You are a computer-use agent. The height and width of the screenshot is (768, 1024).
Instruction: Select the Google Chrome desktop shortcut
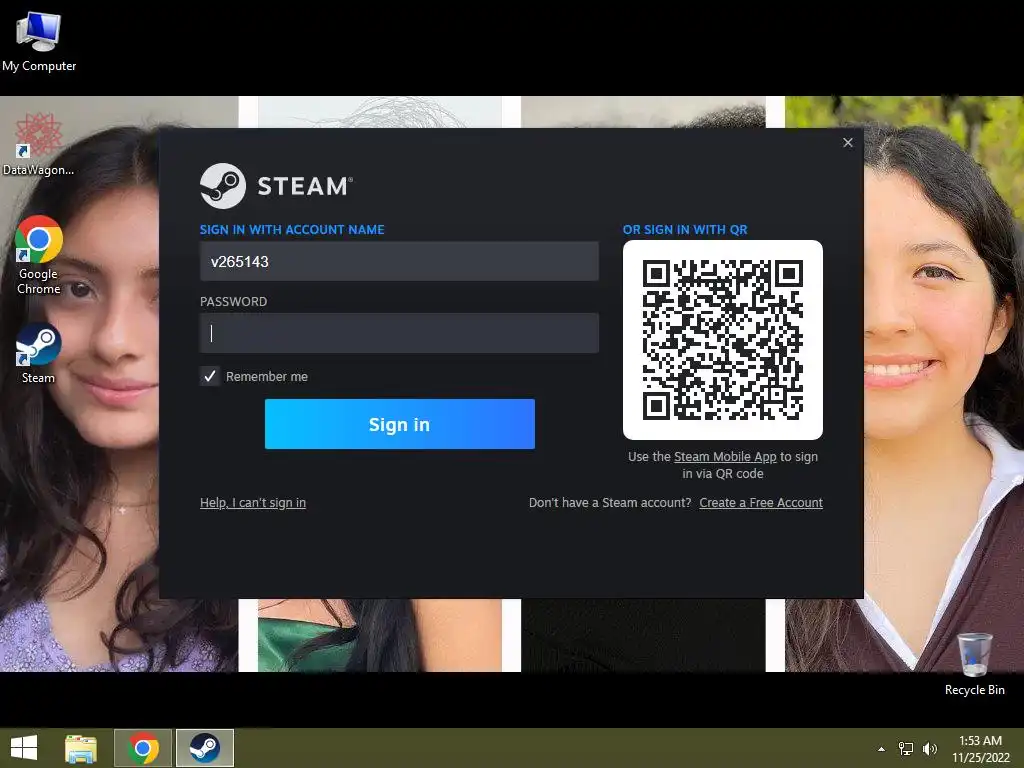[x=39, y=255]
